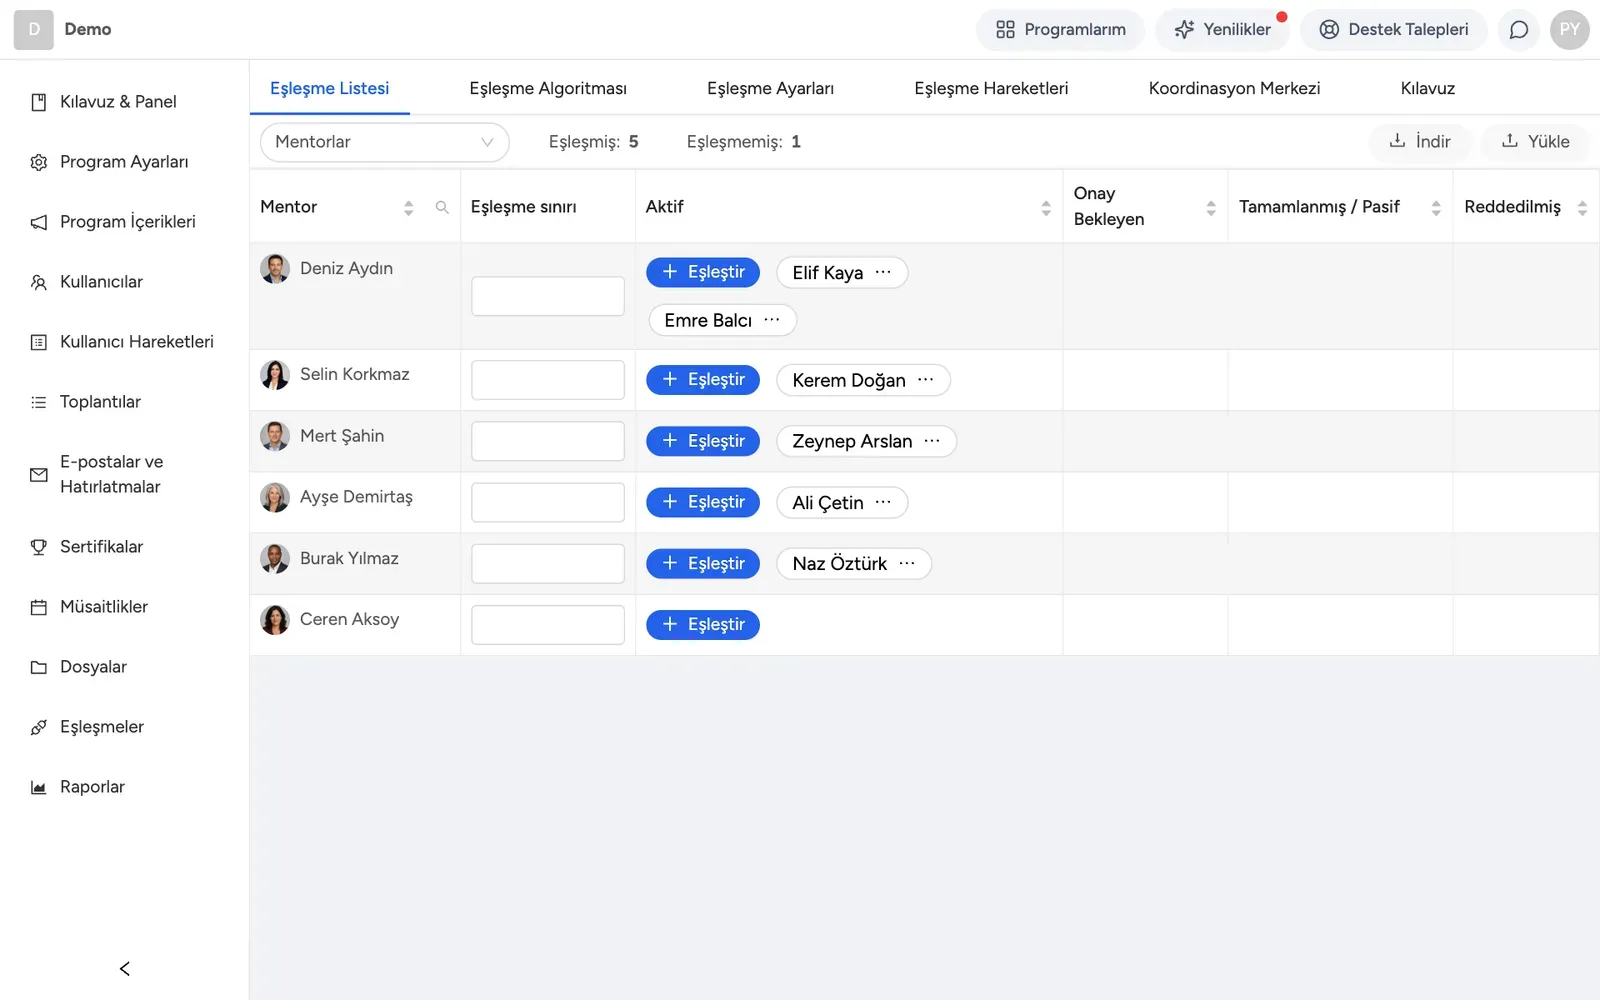Sort by the Mentor column arrows
The width and height of the screenshot is (1600, 1000).
coord(408,207)
